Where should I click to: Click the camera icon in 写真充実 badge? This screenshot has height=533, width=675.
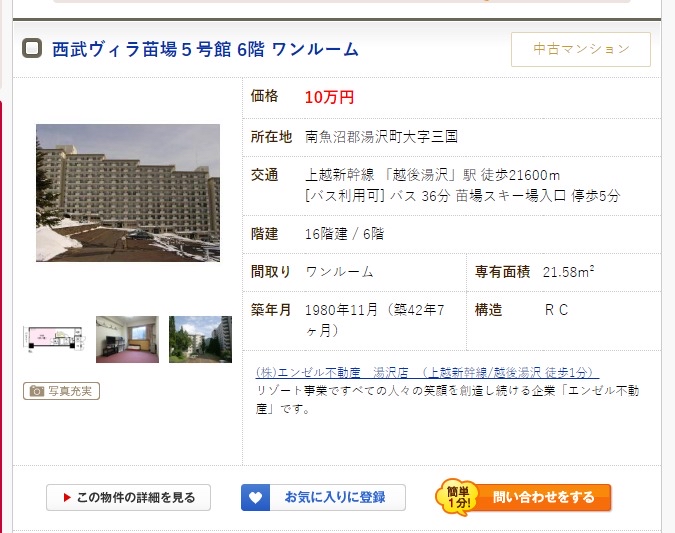pyautogui.click(x=37, y=391)
